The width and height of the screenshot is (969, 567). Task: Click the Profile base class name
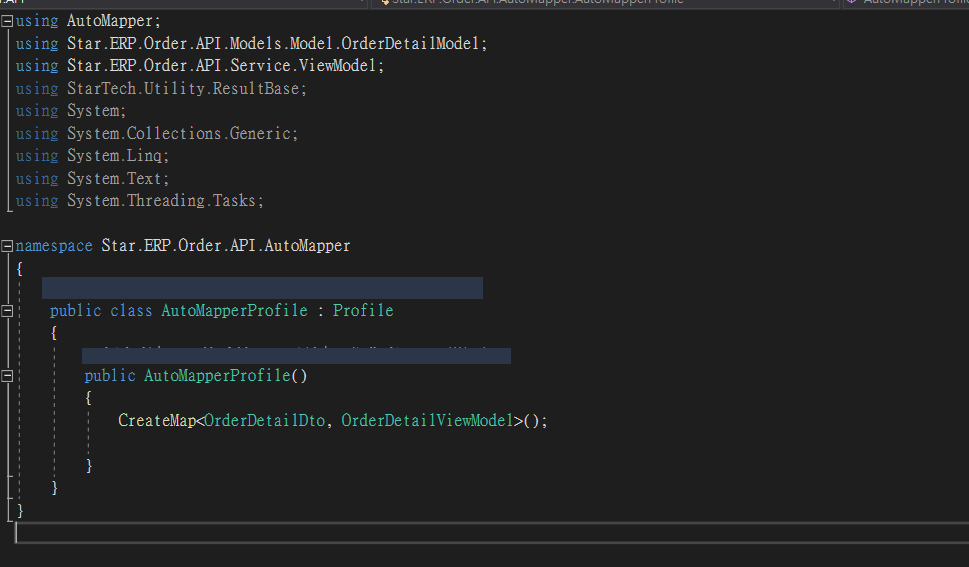[363, 311]
